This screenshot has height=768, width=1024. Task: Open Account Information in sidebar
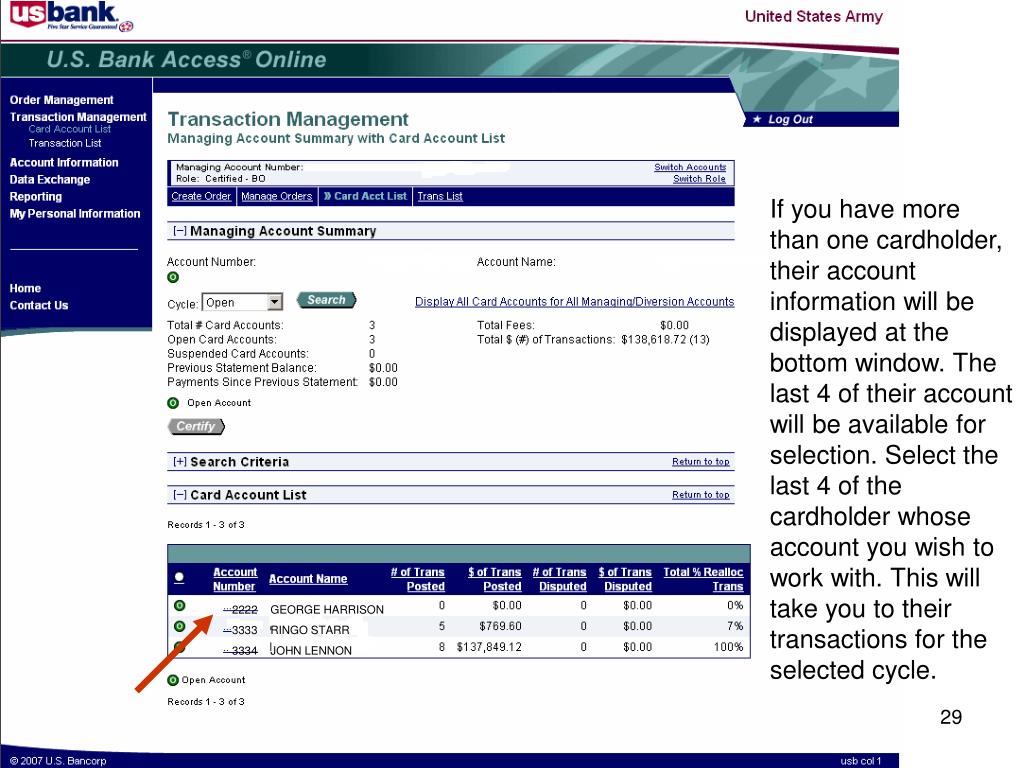tap(64, 163)
